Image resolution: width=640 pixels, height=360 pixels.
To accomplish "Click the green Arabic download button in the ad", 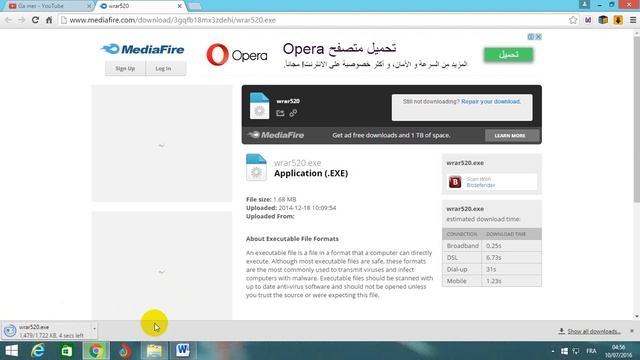I will pos(508,55).
